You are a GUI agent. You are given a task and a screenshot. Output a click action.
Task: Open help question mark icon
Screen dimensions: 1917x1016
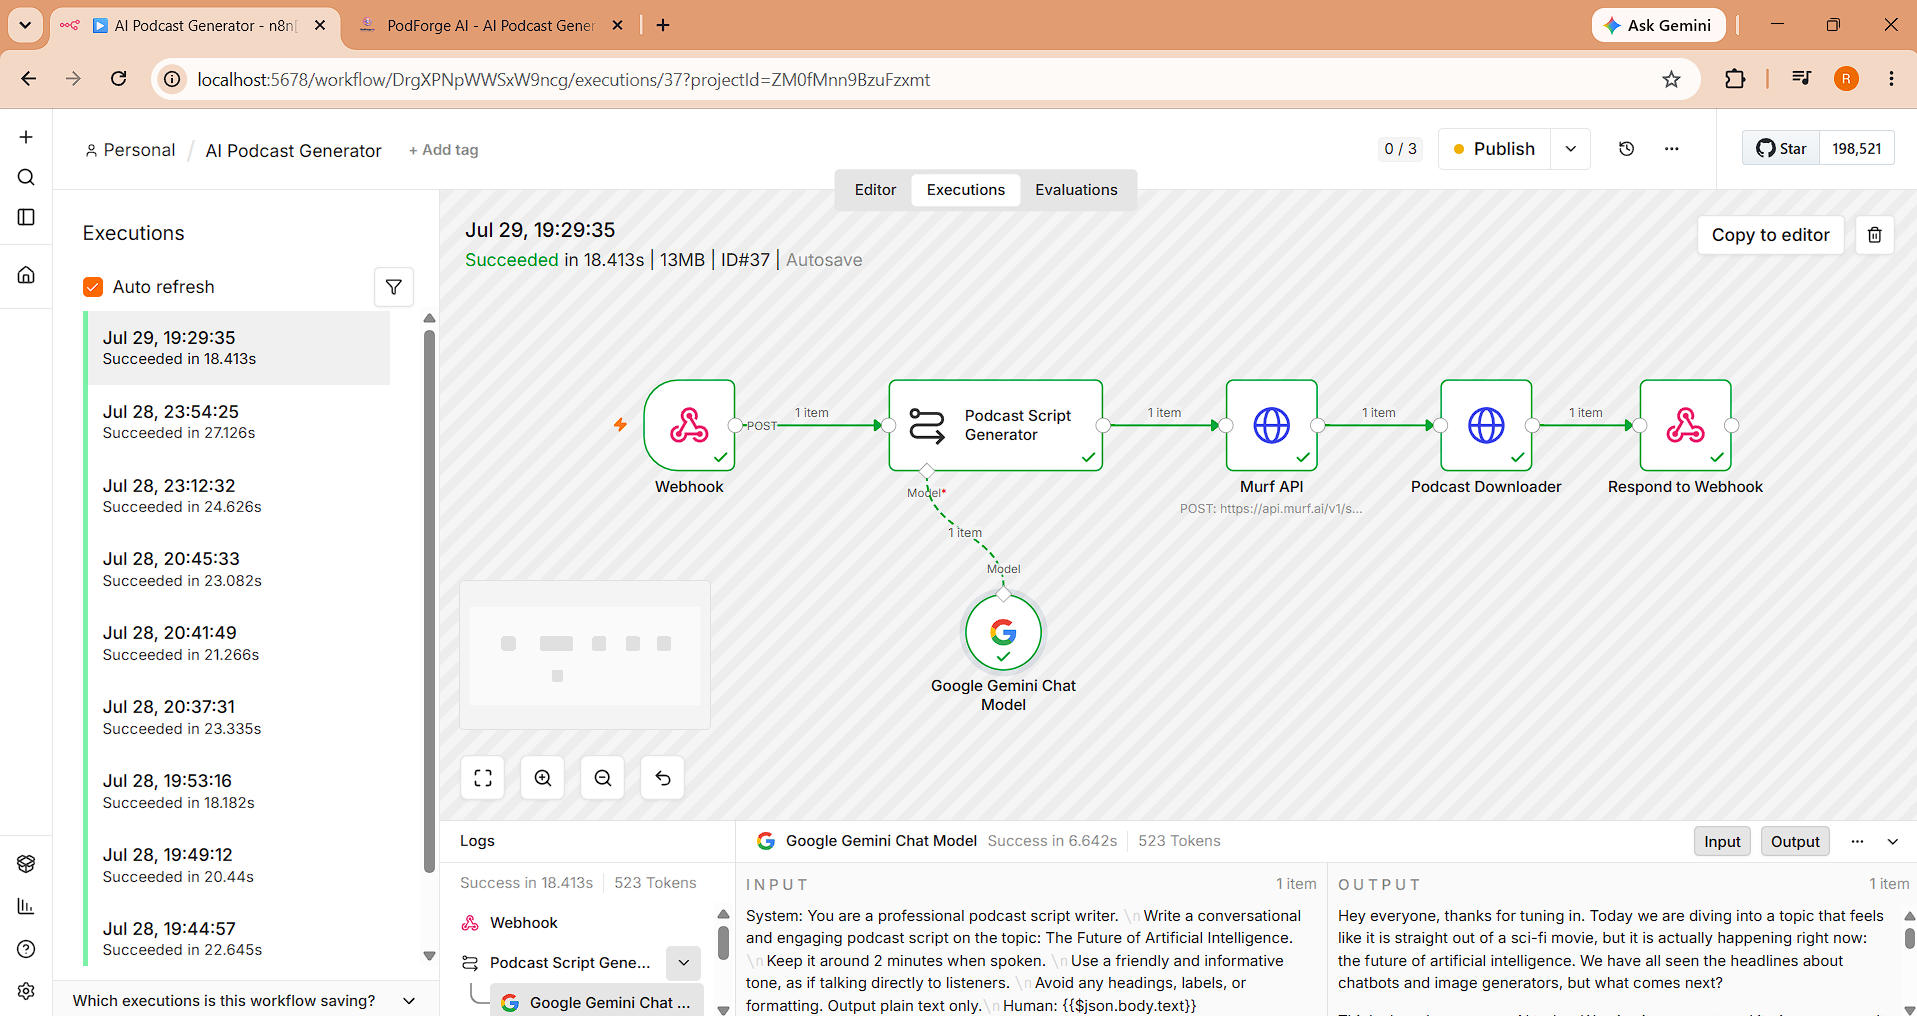coord(26,949)
